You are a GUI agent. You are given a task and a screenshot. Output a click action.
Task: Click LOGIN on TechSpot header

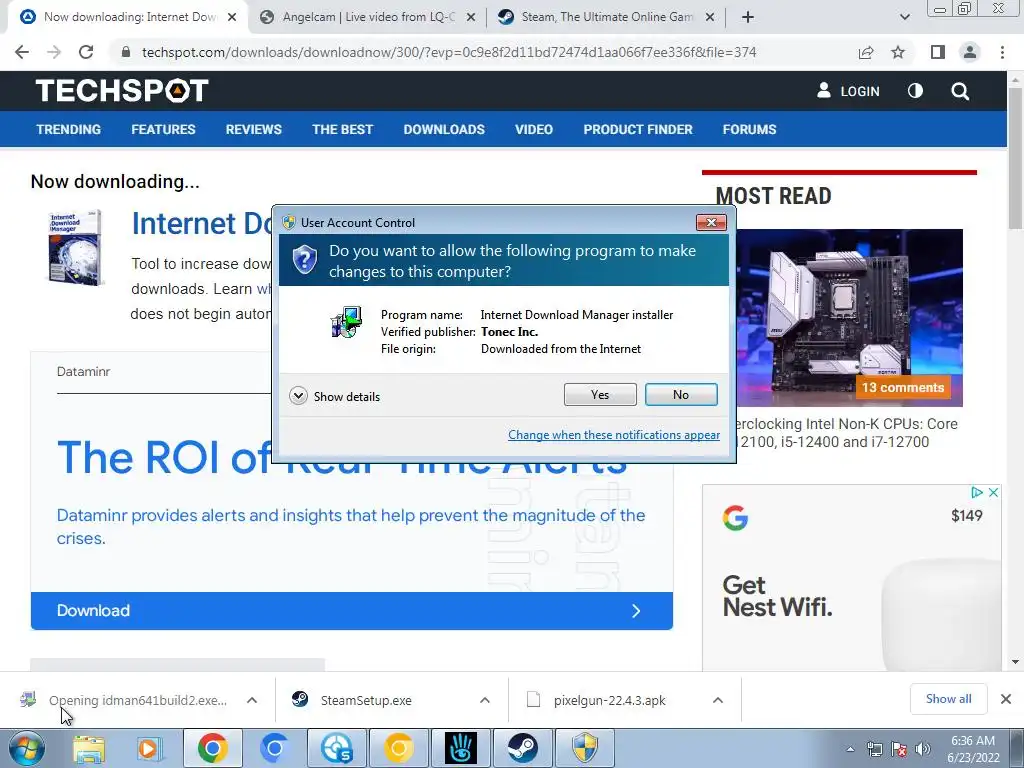click(x=848, y=91)
